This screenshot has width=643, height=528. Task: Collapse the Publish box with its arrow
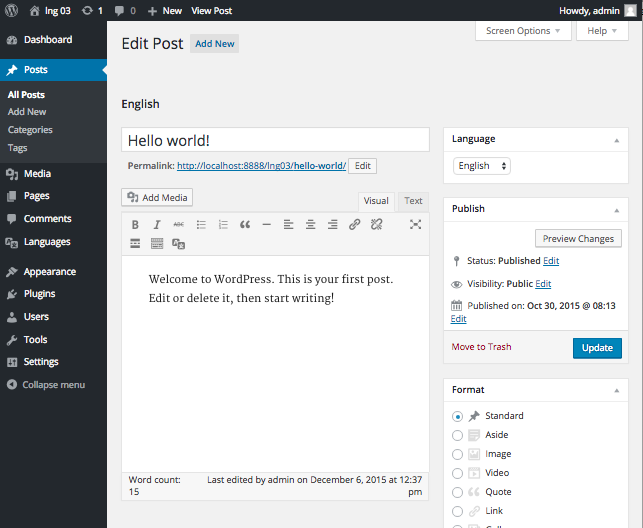coord(616,210)
